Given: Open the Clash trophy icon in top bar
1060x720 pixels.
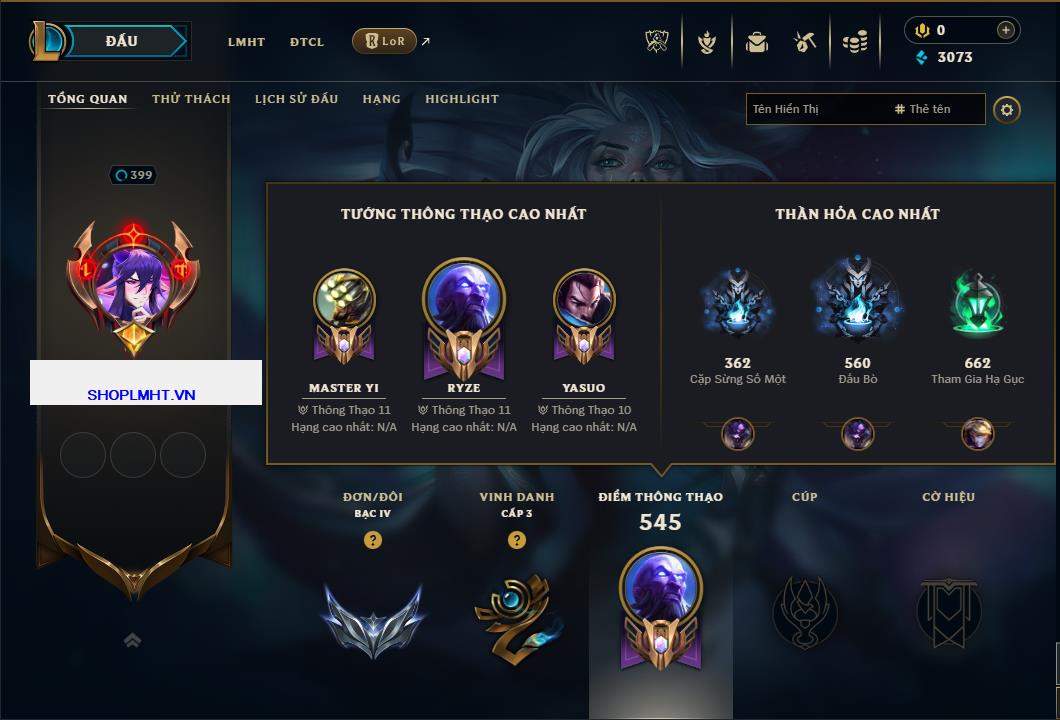Looking at the screenshot, I should (x=656, y=42).
